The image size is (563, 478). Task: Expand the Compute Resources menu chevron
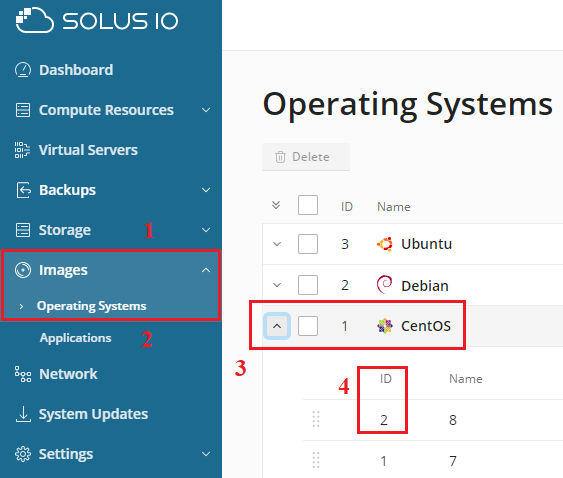206,110
